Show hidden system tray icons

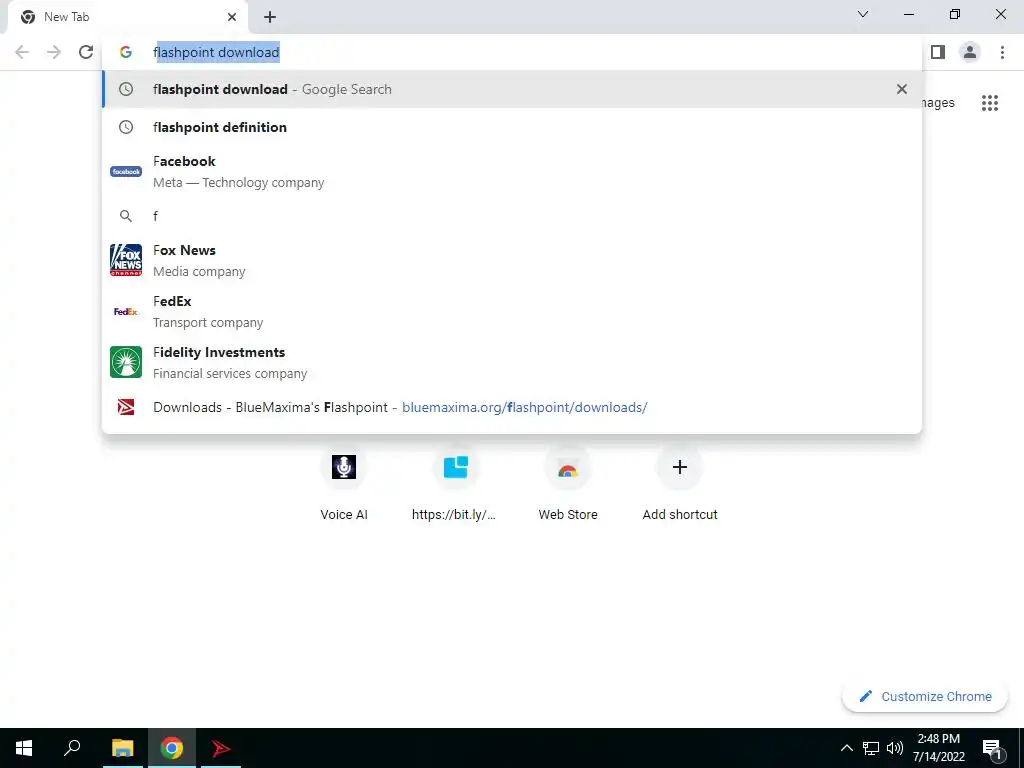point(846,748)
